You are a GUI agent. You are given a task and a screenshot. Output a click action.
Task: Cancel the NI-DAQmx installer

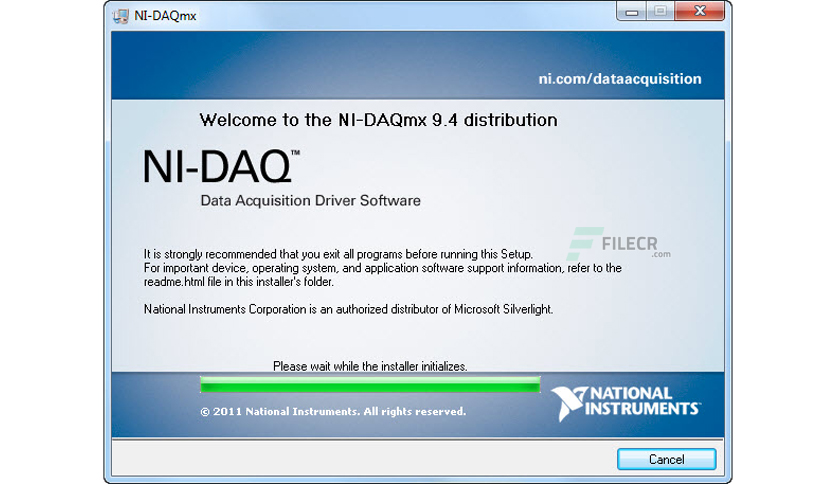666,459
